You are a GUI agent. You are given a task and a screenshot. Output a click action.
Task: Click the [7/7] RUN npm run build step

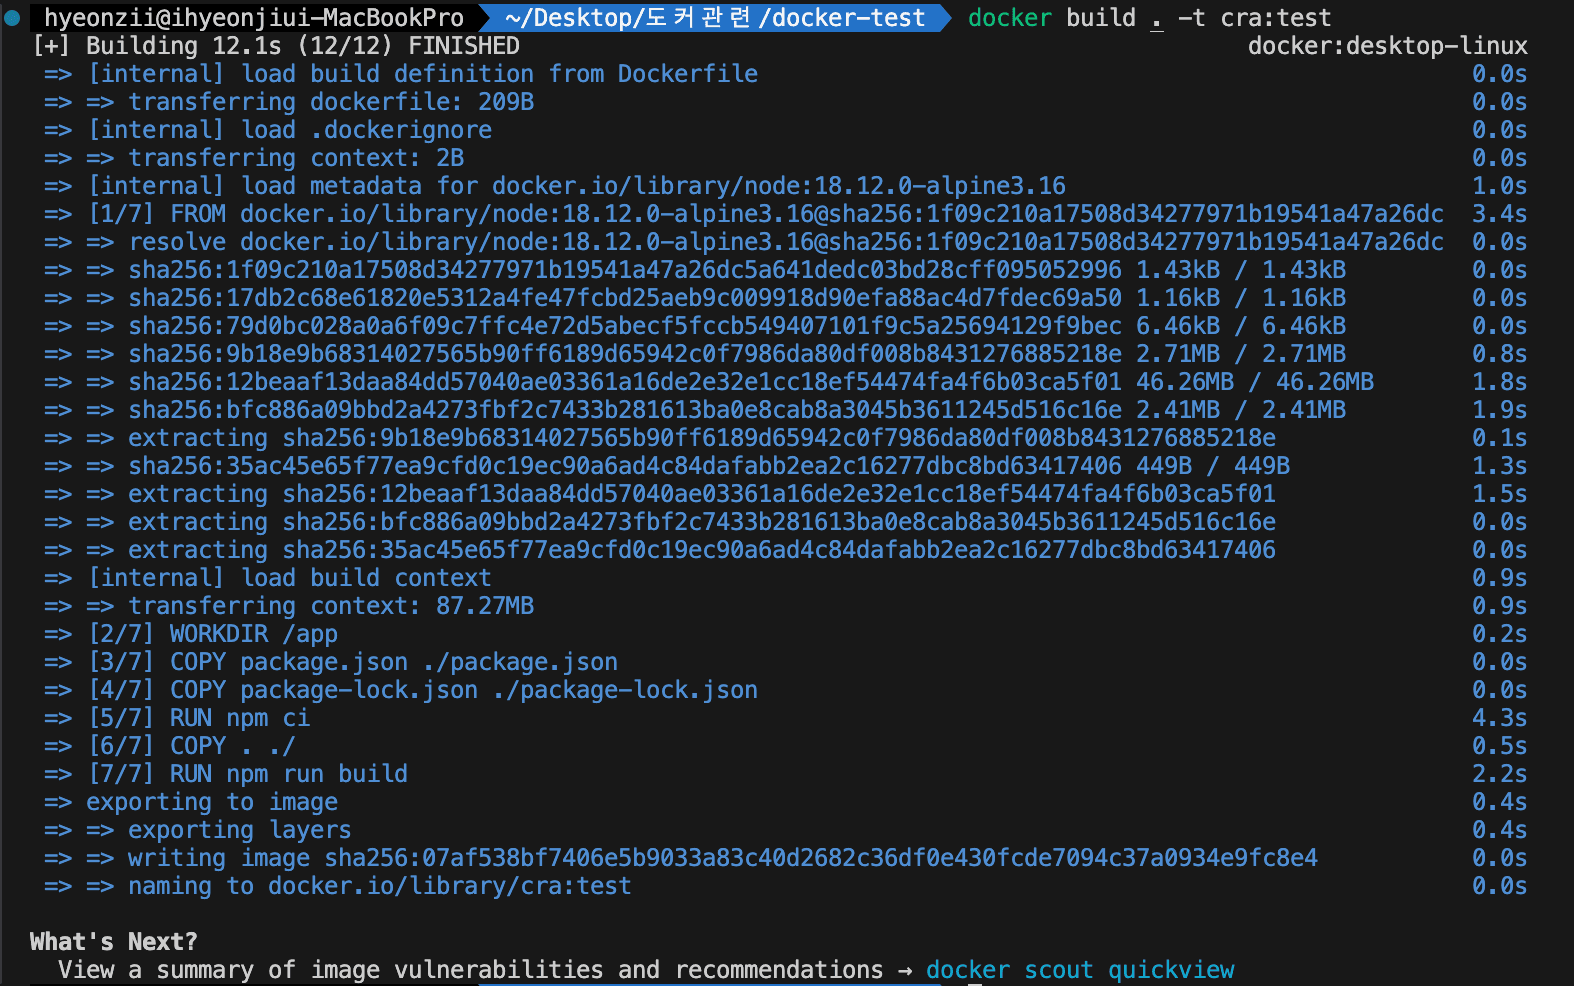(248, 774)
